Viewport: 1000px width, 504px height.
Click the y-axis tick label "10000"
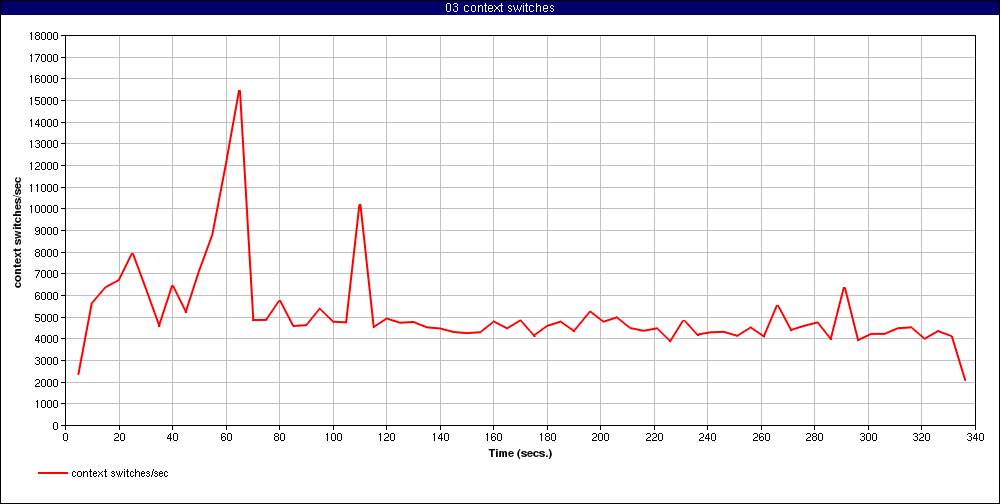[x=44, y=209]
